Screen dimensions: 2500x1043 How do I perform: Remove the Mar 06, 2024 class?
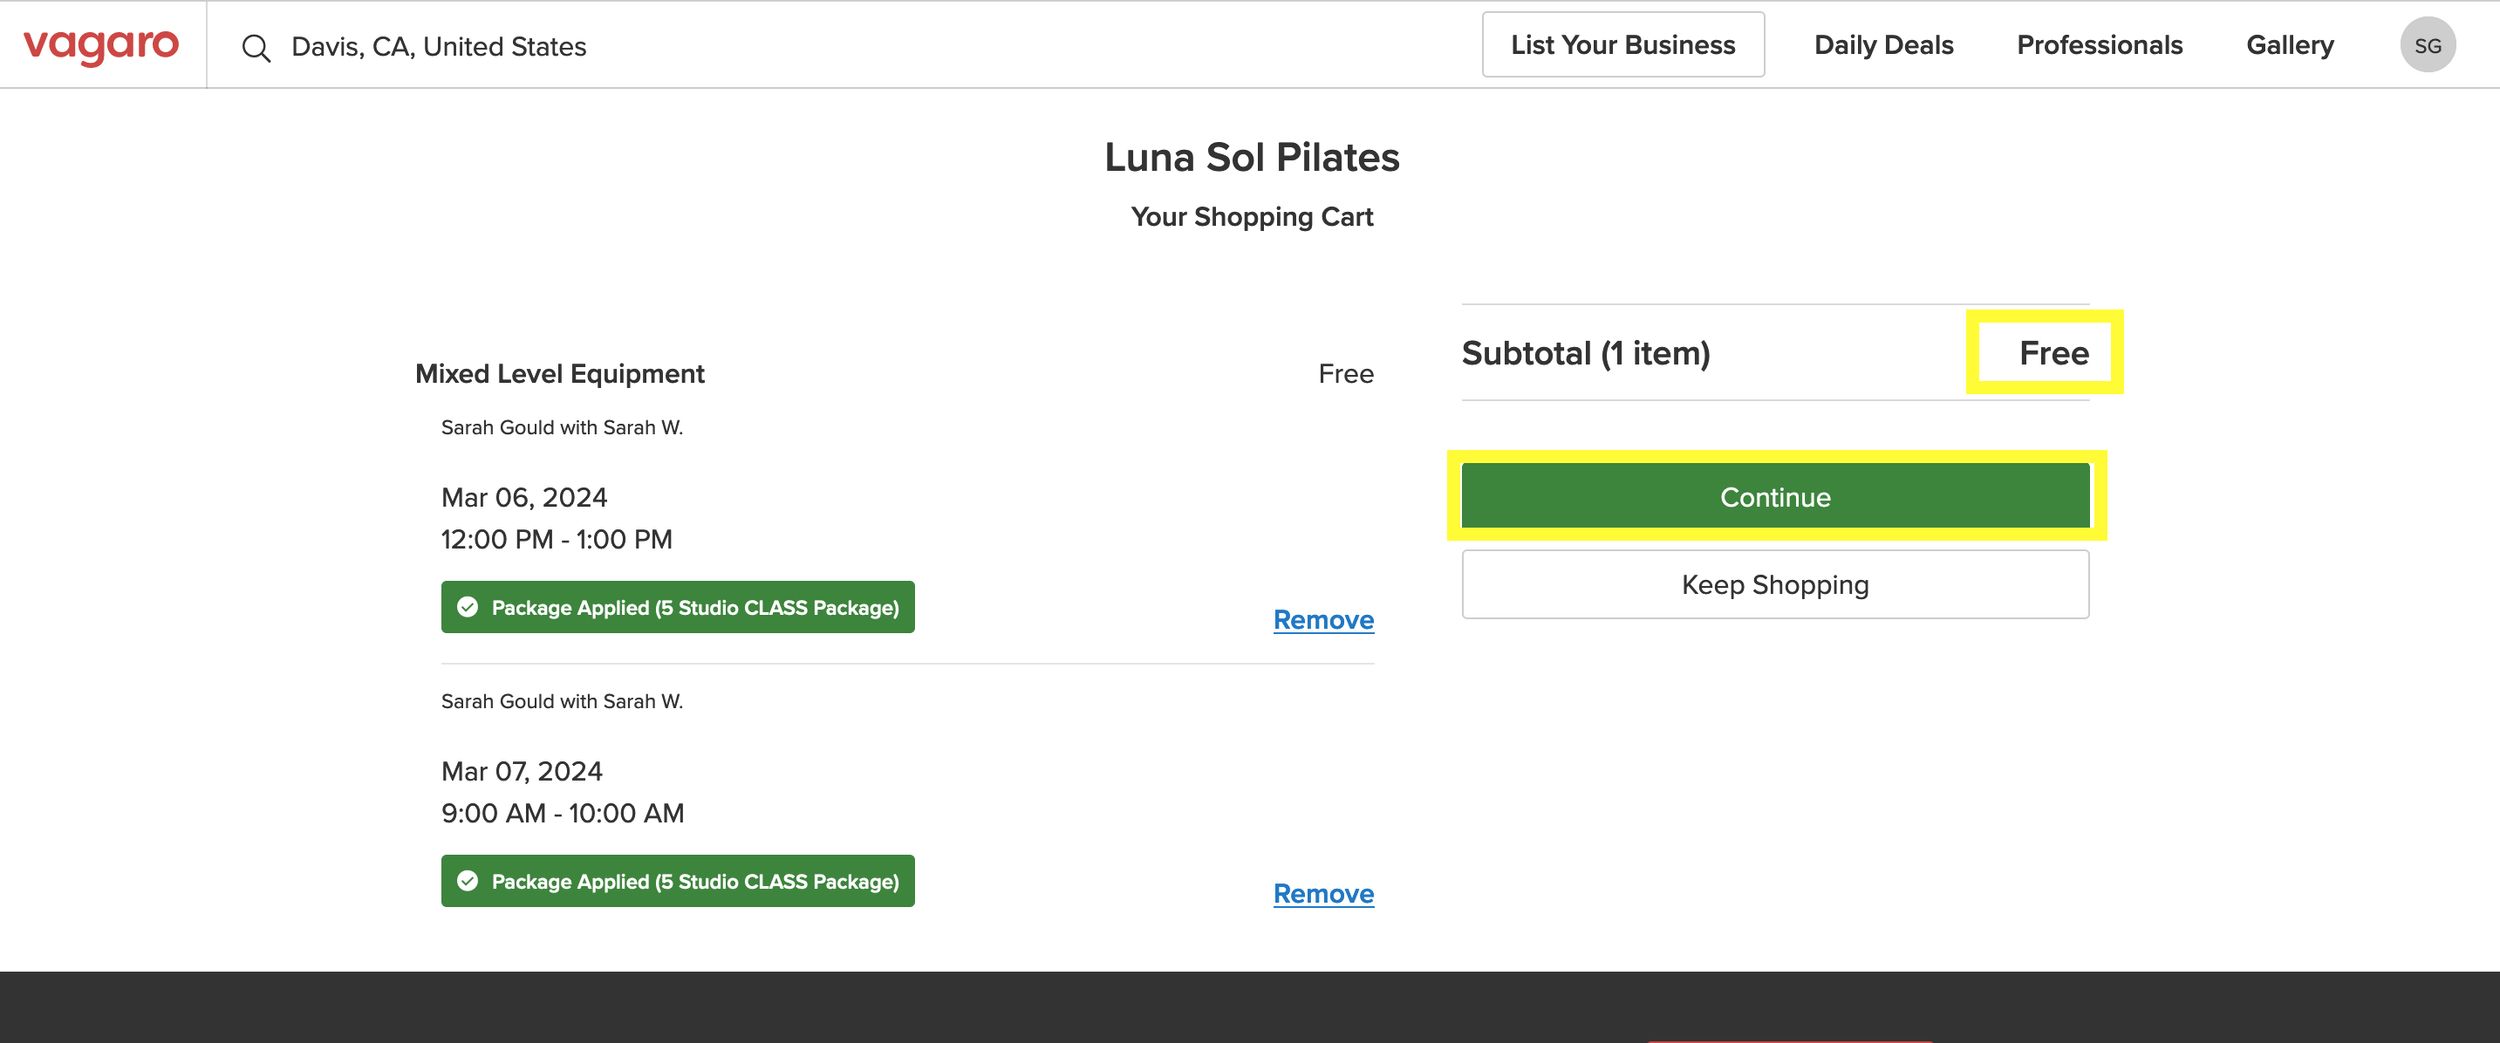[x=1323, y=620]
